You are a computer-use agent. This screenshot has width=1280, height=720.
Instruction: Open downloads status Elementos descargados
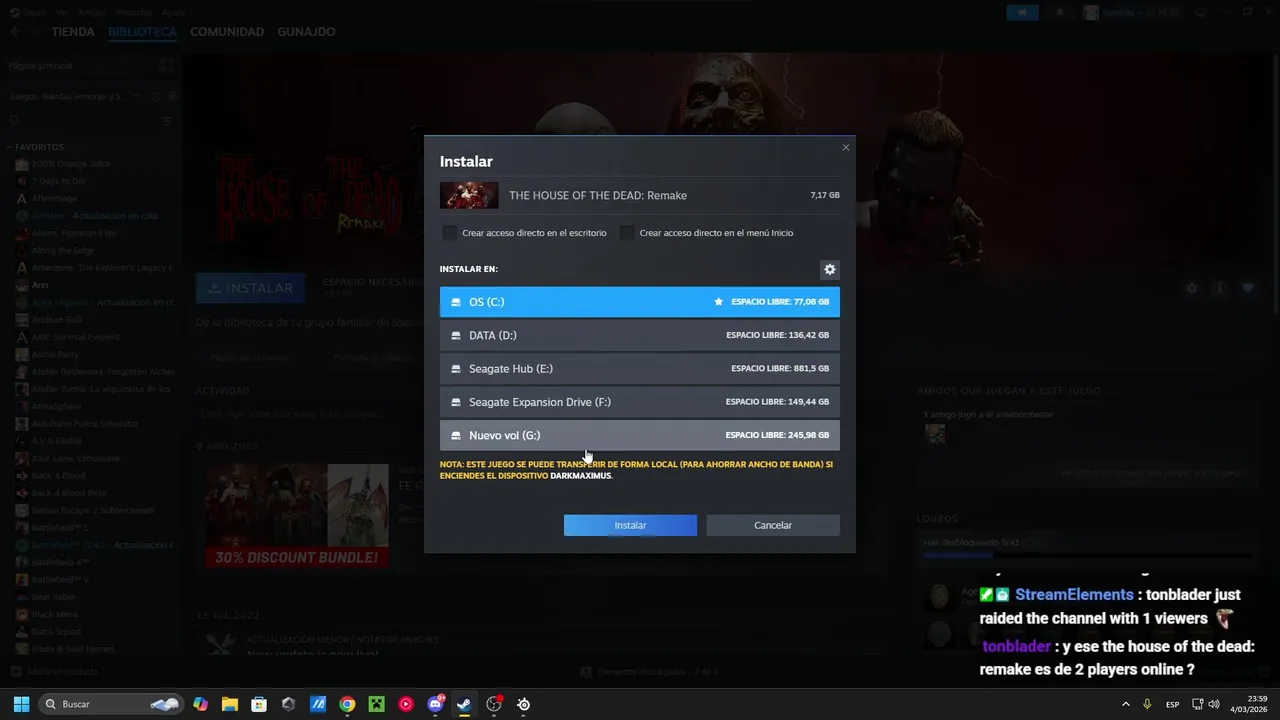[x=650, y=672]
